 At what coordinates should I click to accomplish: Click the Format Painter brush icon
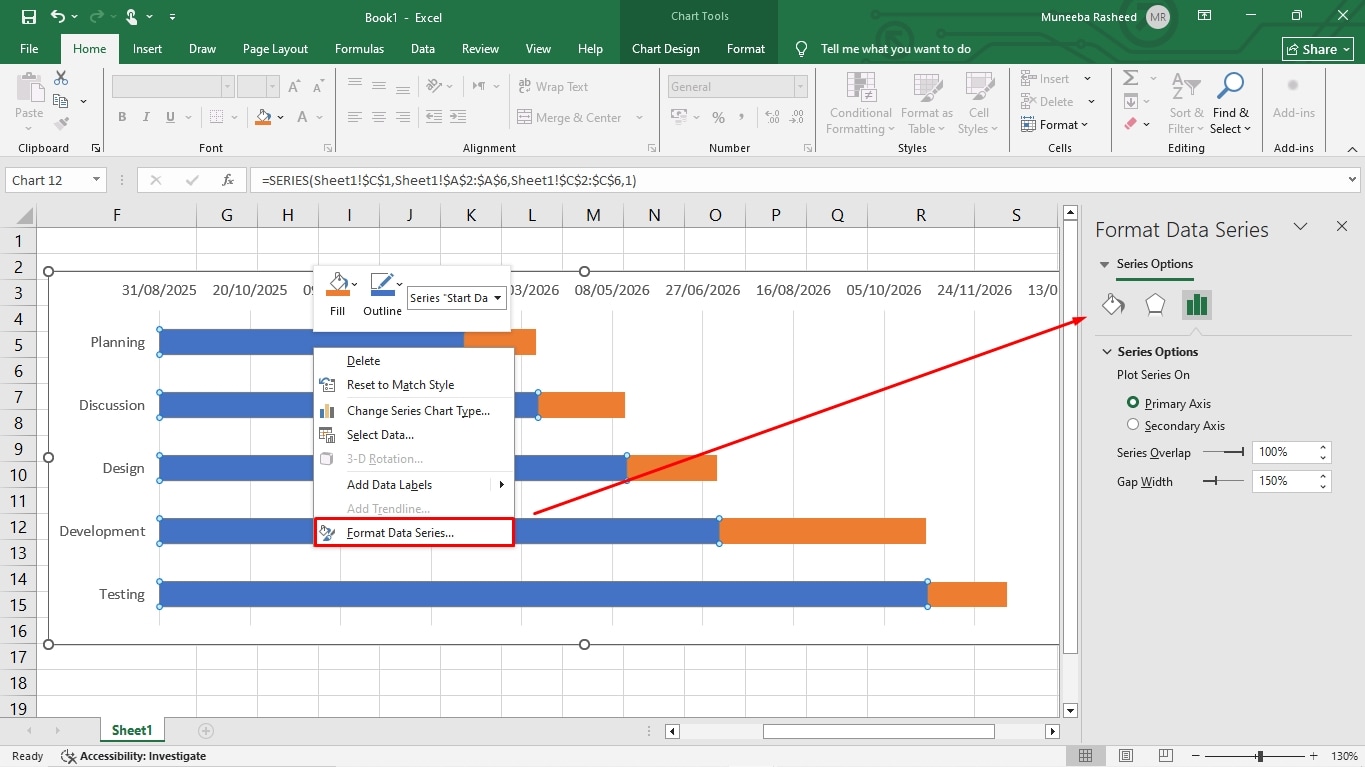tap(61, 124)
